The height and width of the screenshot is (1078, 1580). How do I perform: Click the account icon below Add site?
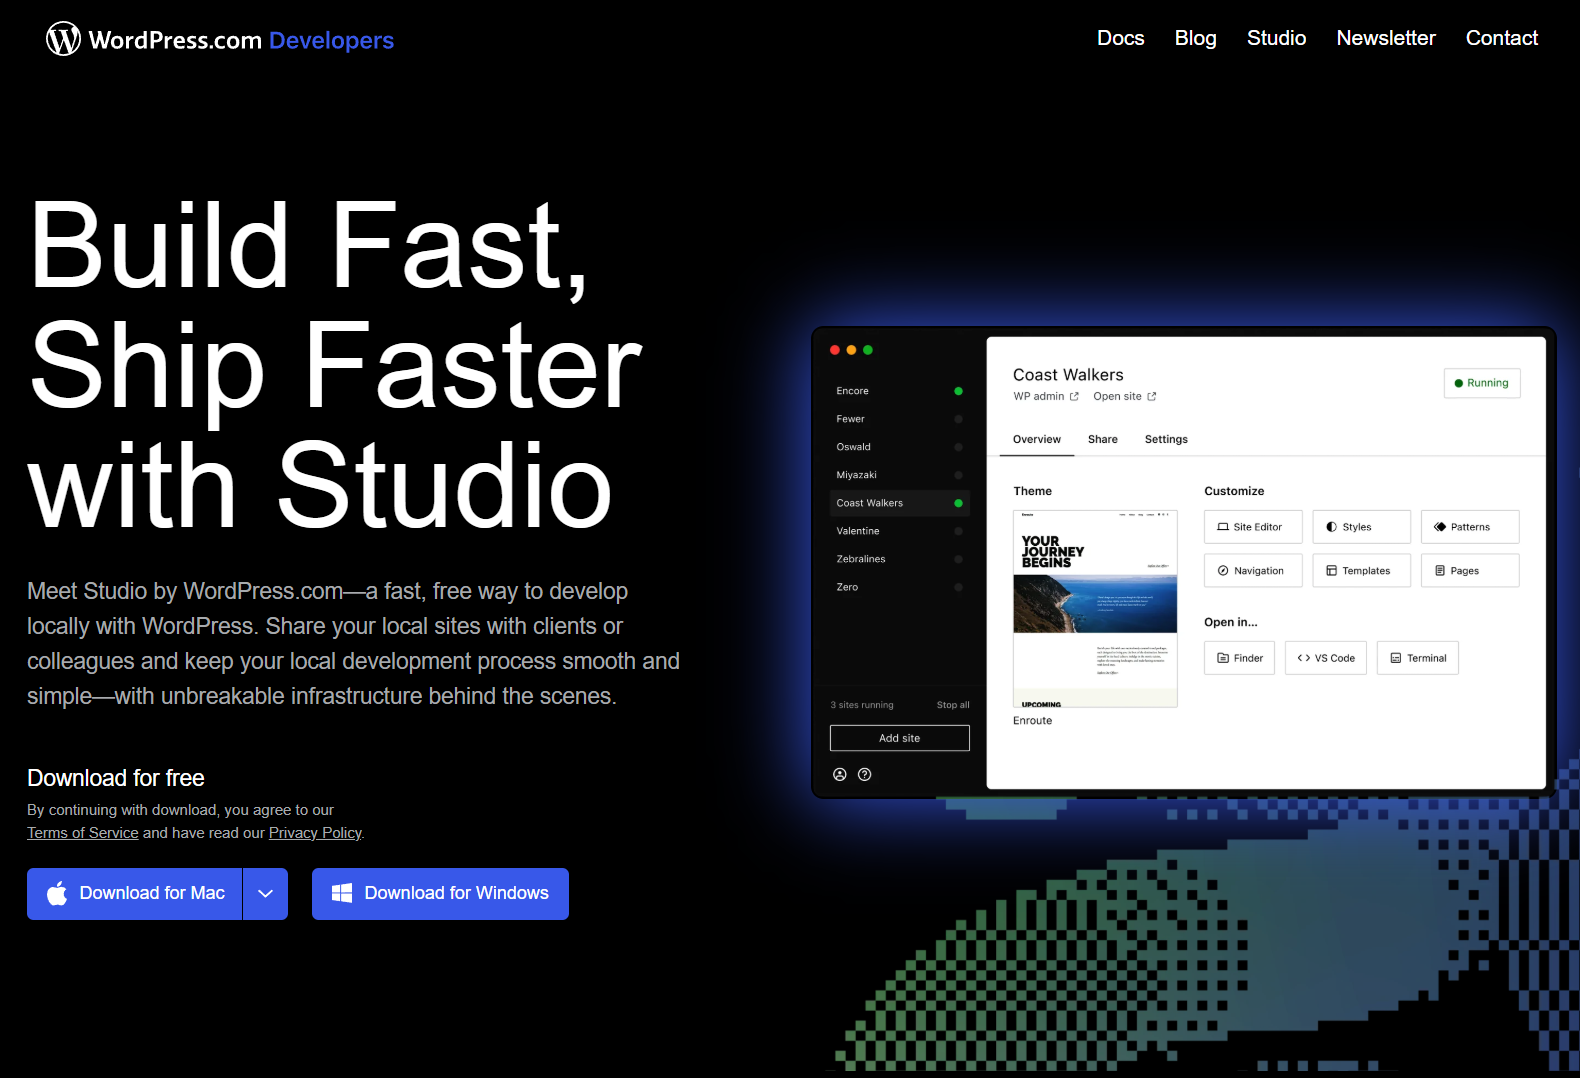[x=840, y=774]
